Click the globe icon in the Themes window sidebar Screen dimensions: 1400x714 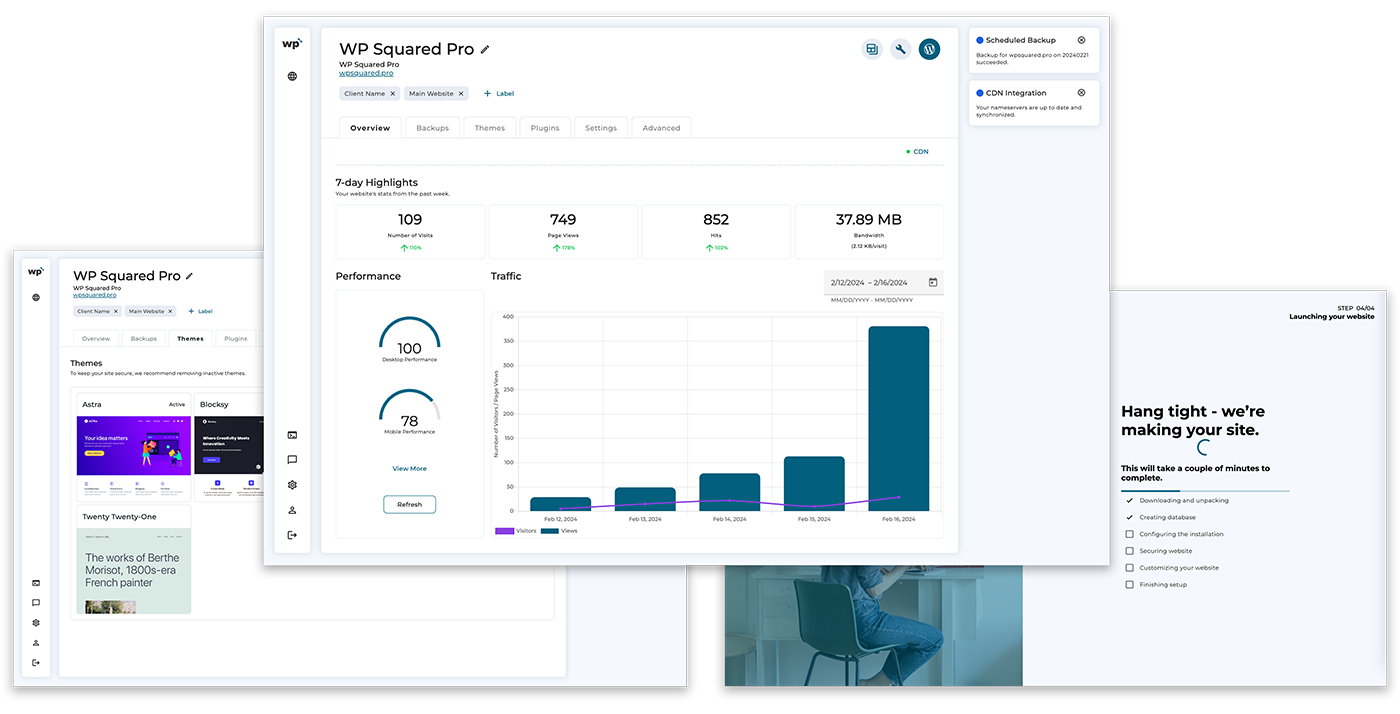(36, 297)
